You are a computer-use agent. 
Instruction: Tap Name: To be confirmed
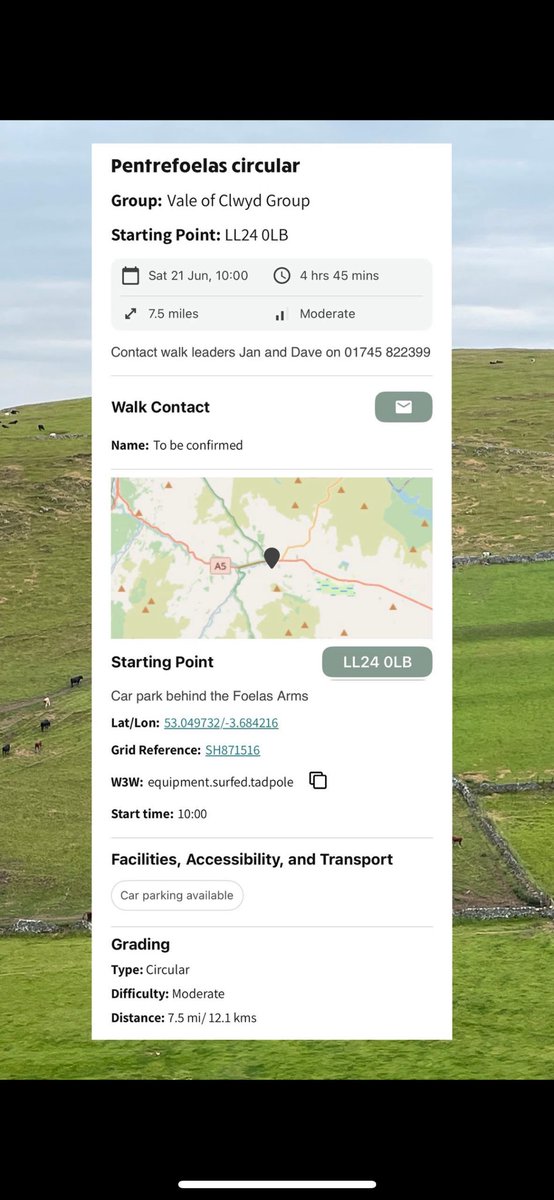(177, 445)
